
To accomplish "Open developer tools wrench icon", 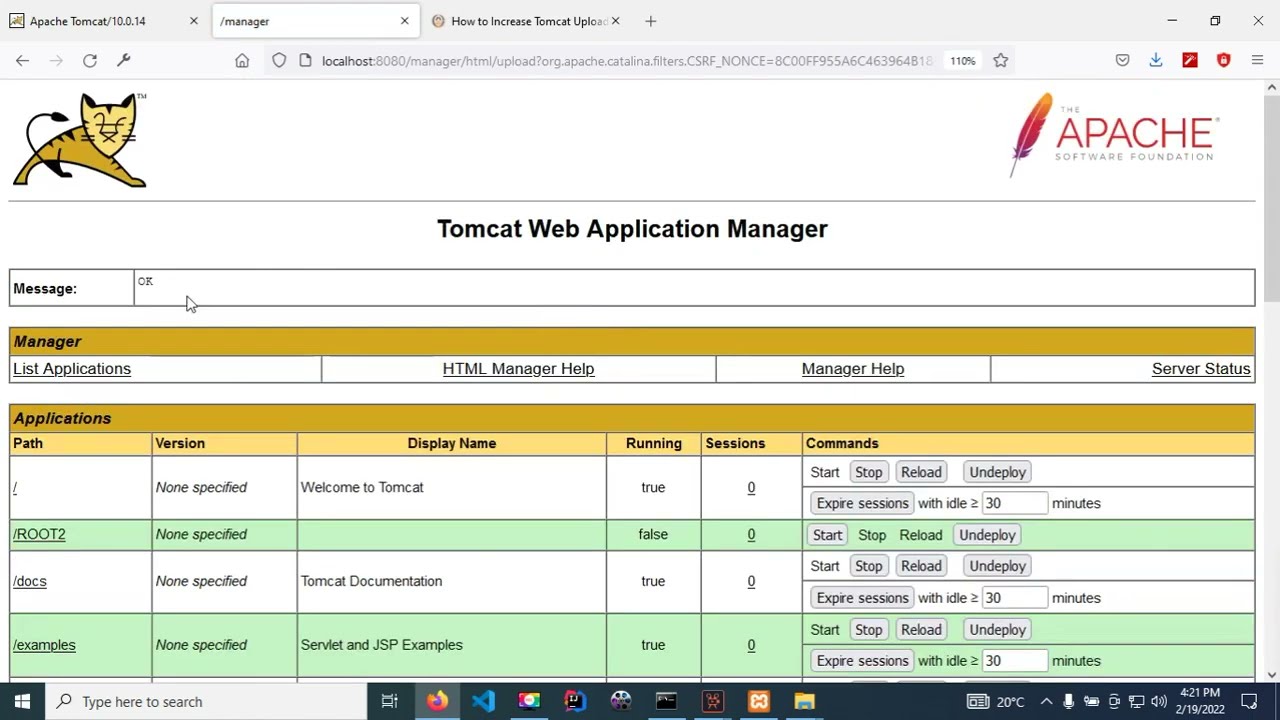I will [124, 61].
